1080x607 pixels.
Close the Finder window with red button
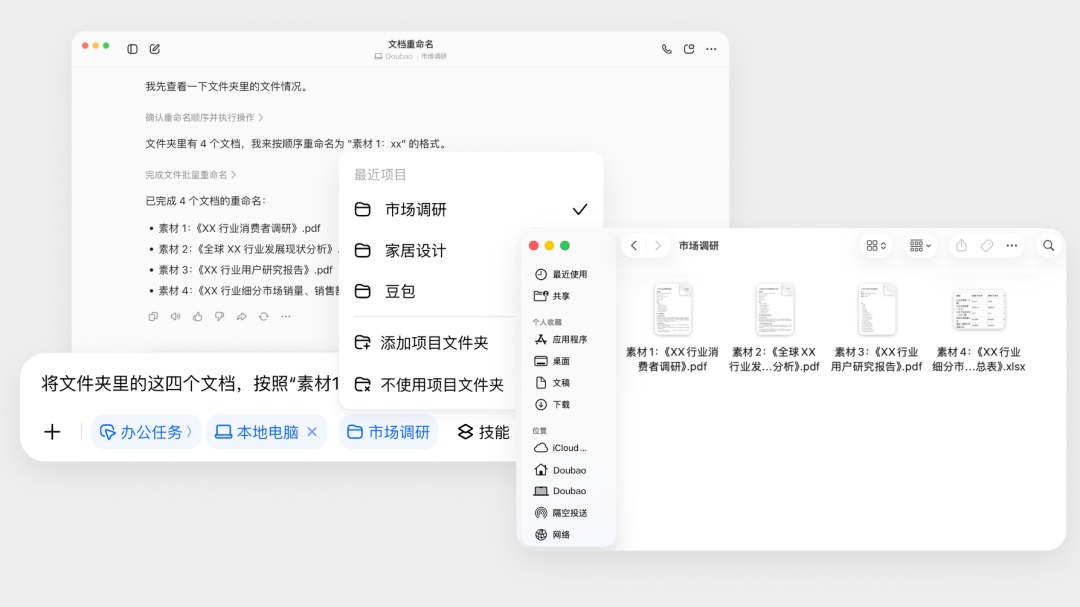click(x=534, y=245)
